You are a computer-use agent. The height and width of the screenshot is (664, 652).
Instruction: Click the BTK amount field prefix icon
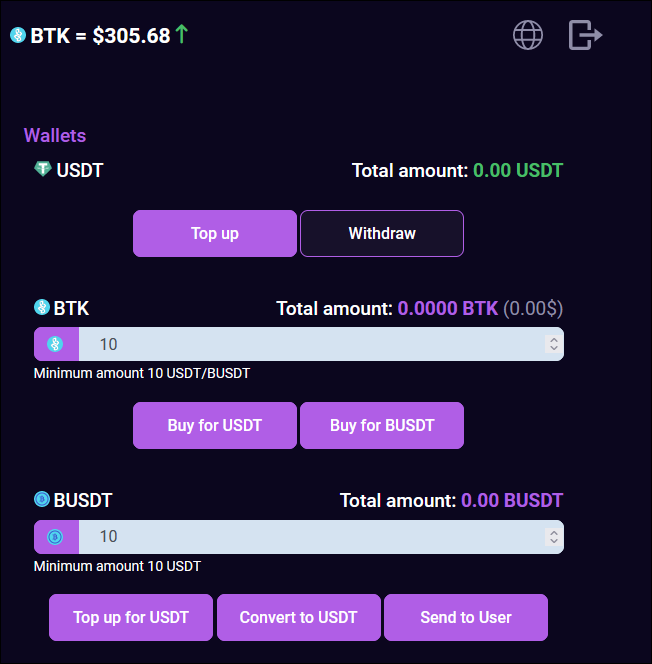coord(56,344)
